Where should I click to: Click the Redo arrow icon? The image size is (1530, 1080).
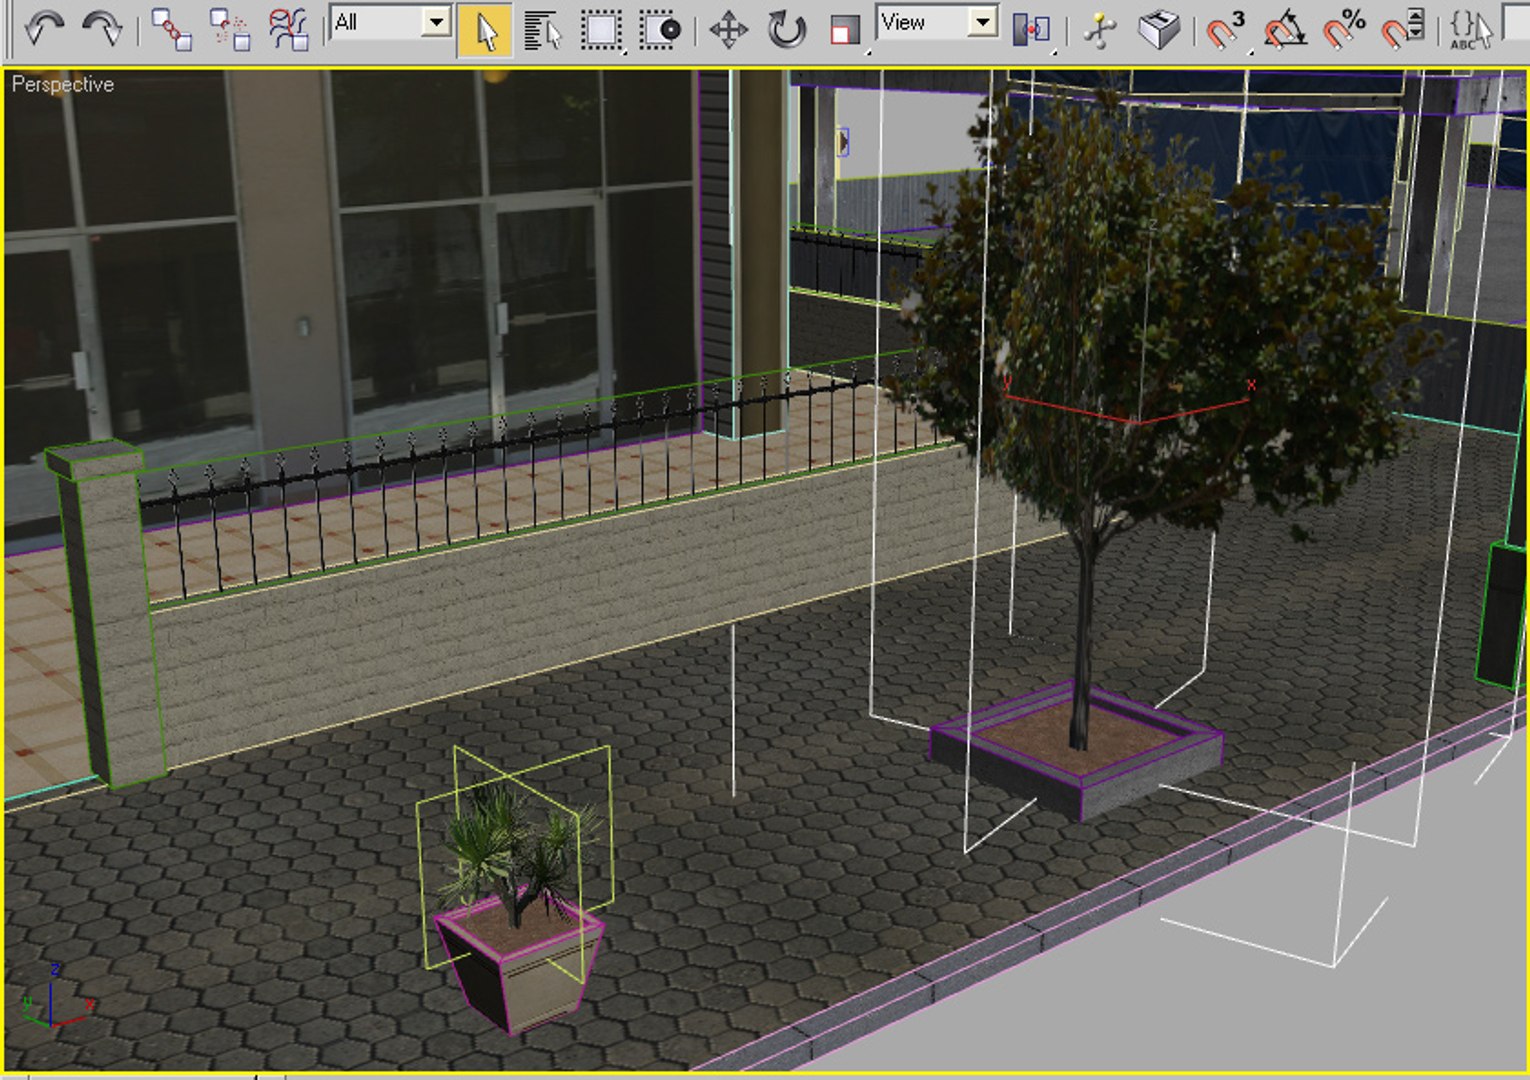pos(102,28)
